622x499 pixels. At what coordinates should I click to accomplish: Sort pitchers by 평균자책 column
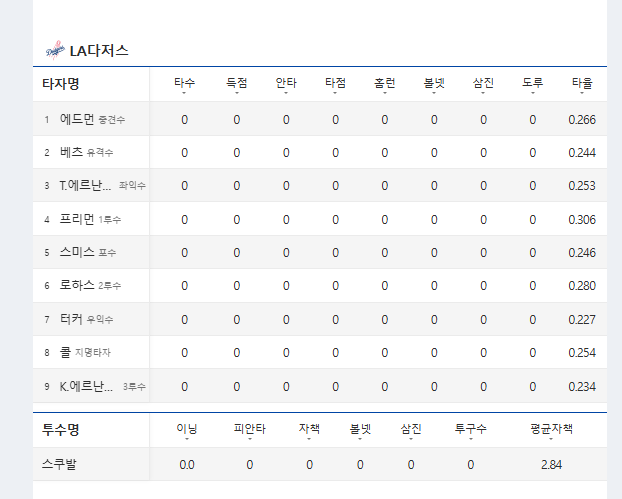551,430
